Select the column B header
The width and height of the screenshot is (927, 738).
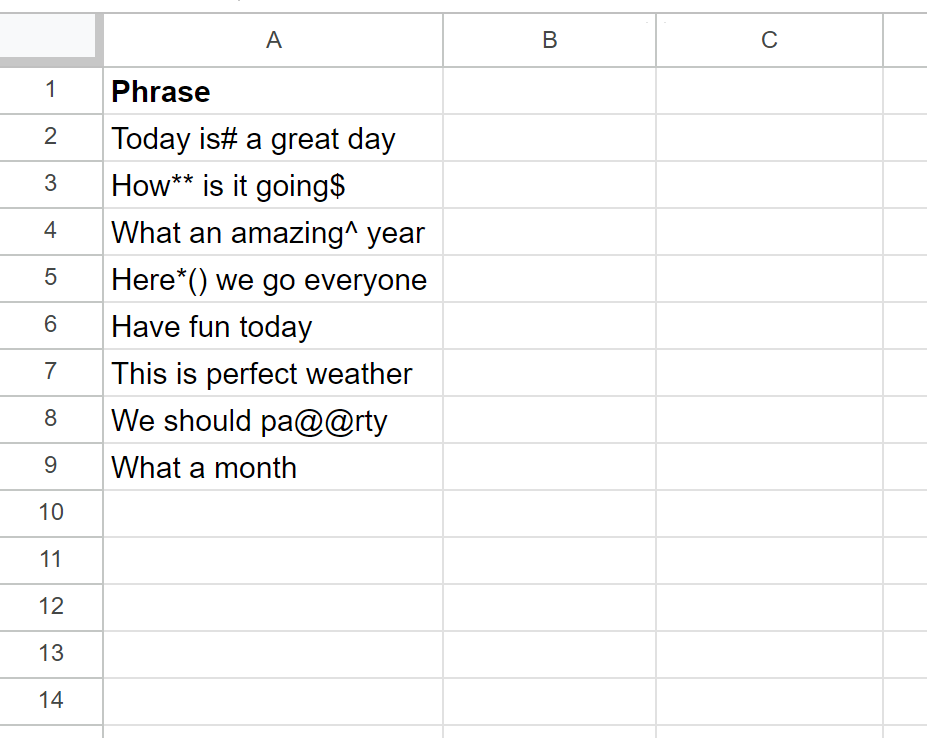click(549, 40)
